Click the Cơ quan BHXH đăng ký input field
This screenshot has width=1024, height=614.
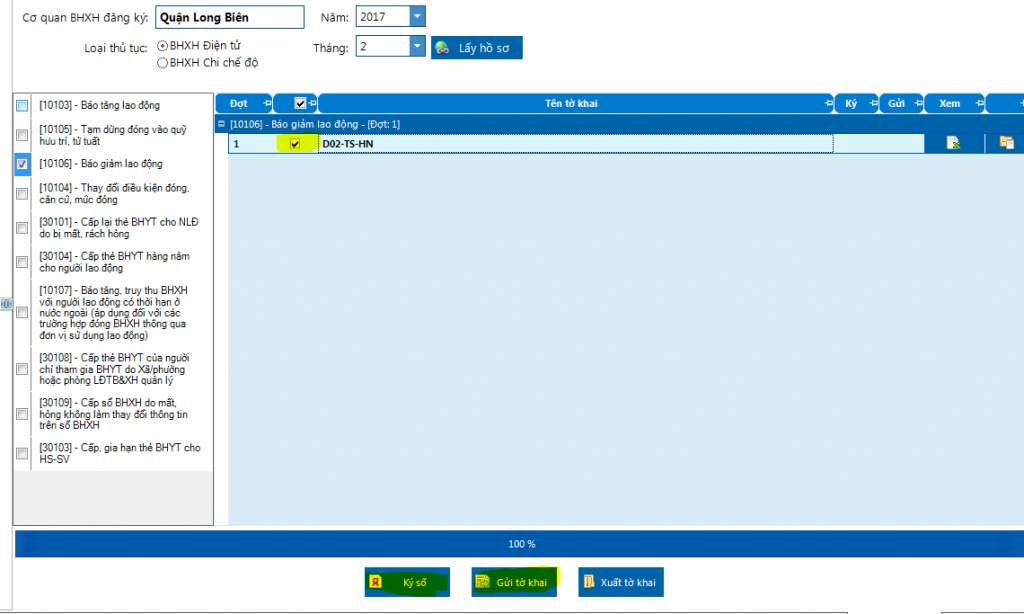click(x=229, y=18)
